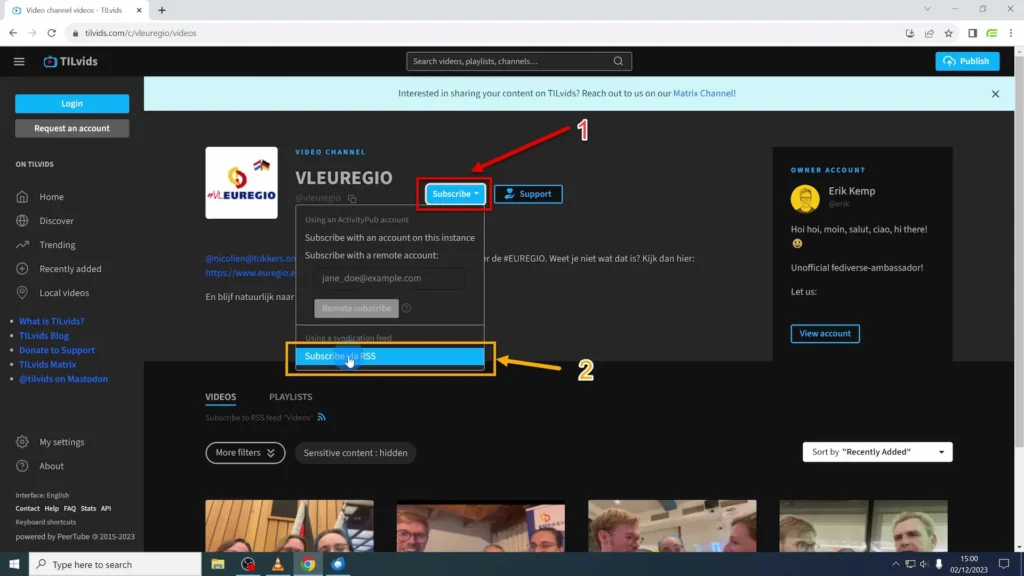
Task: Open @tilvids on Mastodon link
Action: coord(63,379)
